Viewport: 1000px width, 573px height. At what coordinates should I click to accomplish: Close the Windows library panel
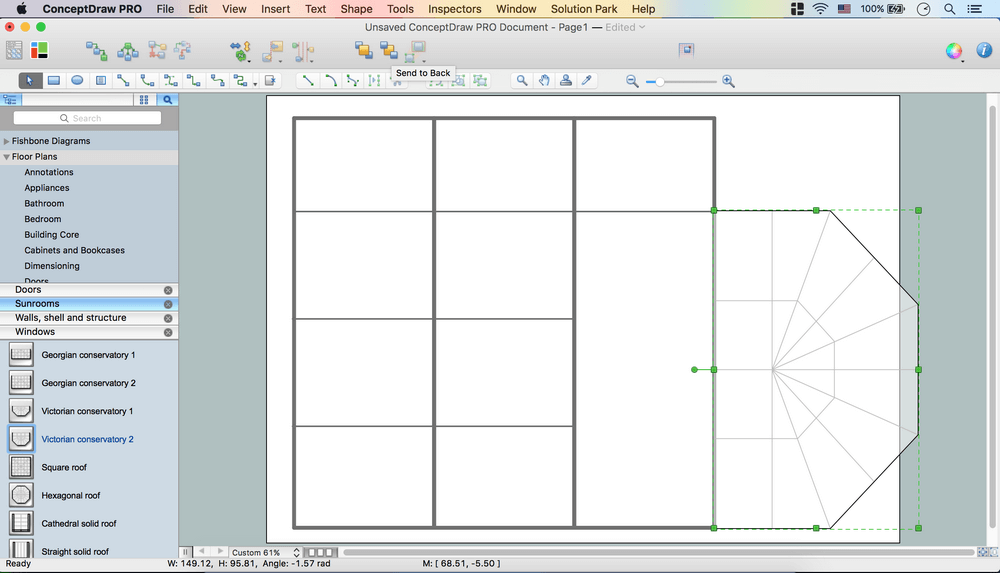168,332
